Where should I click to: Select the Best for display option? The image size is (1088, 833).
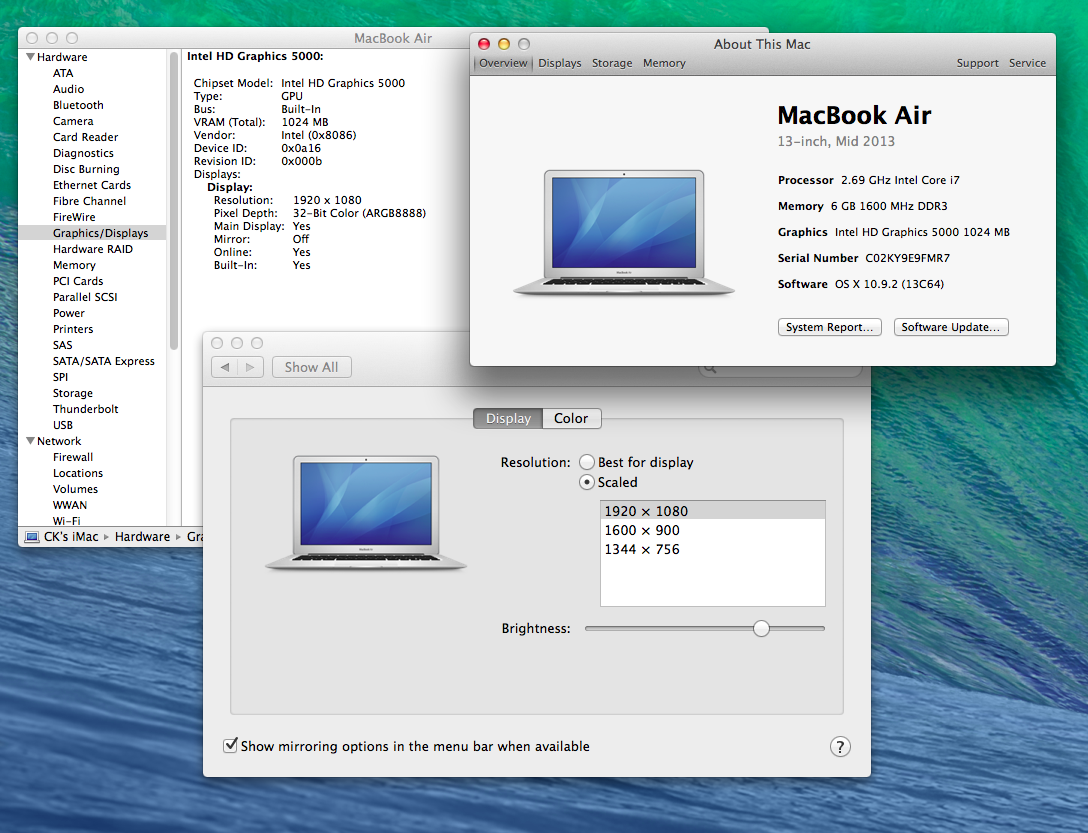[x=587, y=463]
